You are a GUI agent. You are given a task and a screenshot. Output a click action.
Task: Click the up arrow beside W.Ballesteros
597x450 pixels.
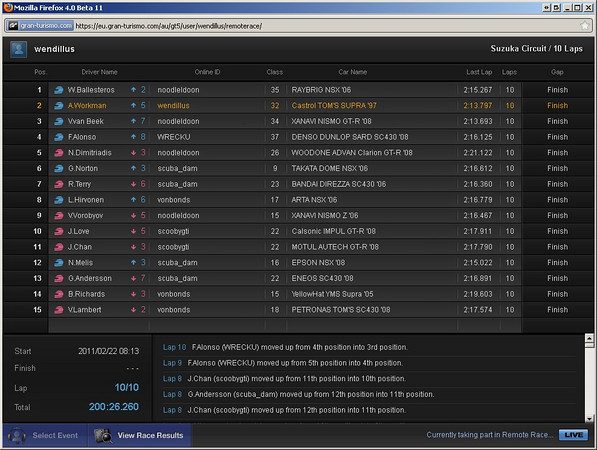pyautogui.click(x=133, y=90)
